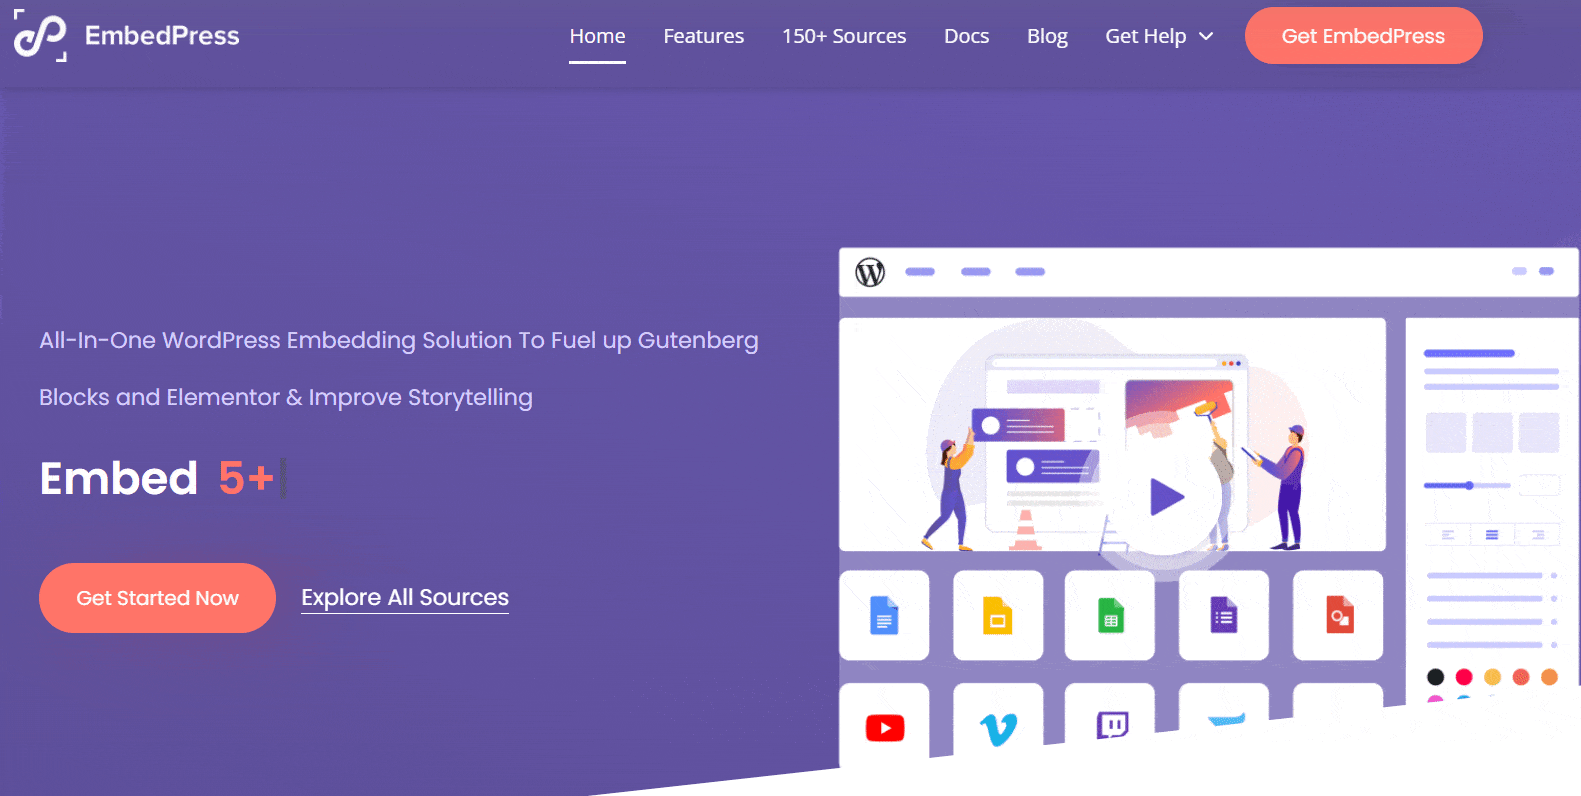
Task: Select the green Google Sheets icon
Action: pos(1110,616)
